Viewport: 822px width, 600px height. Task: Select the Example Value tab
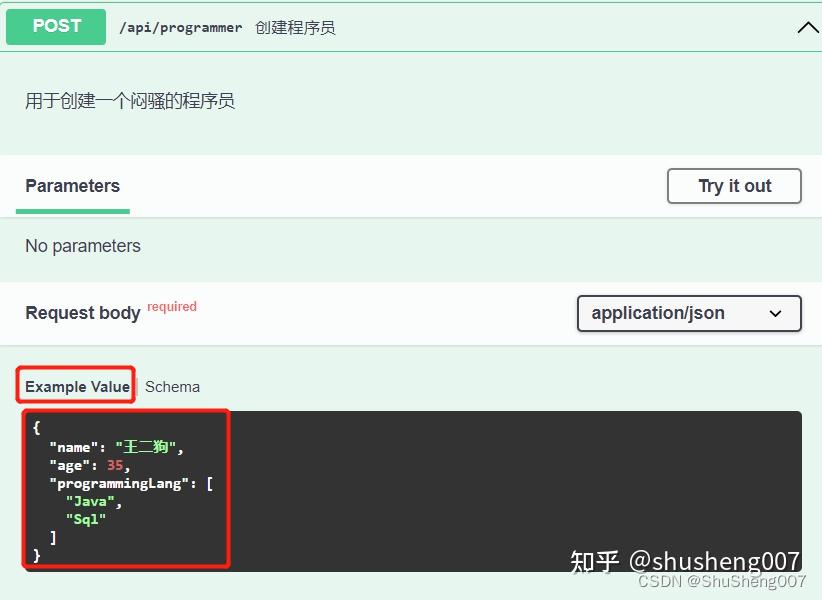click(74, 386)
